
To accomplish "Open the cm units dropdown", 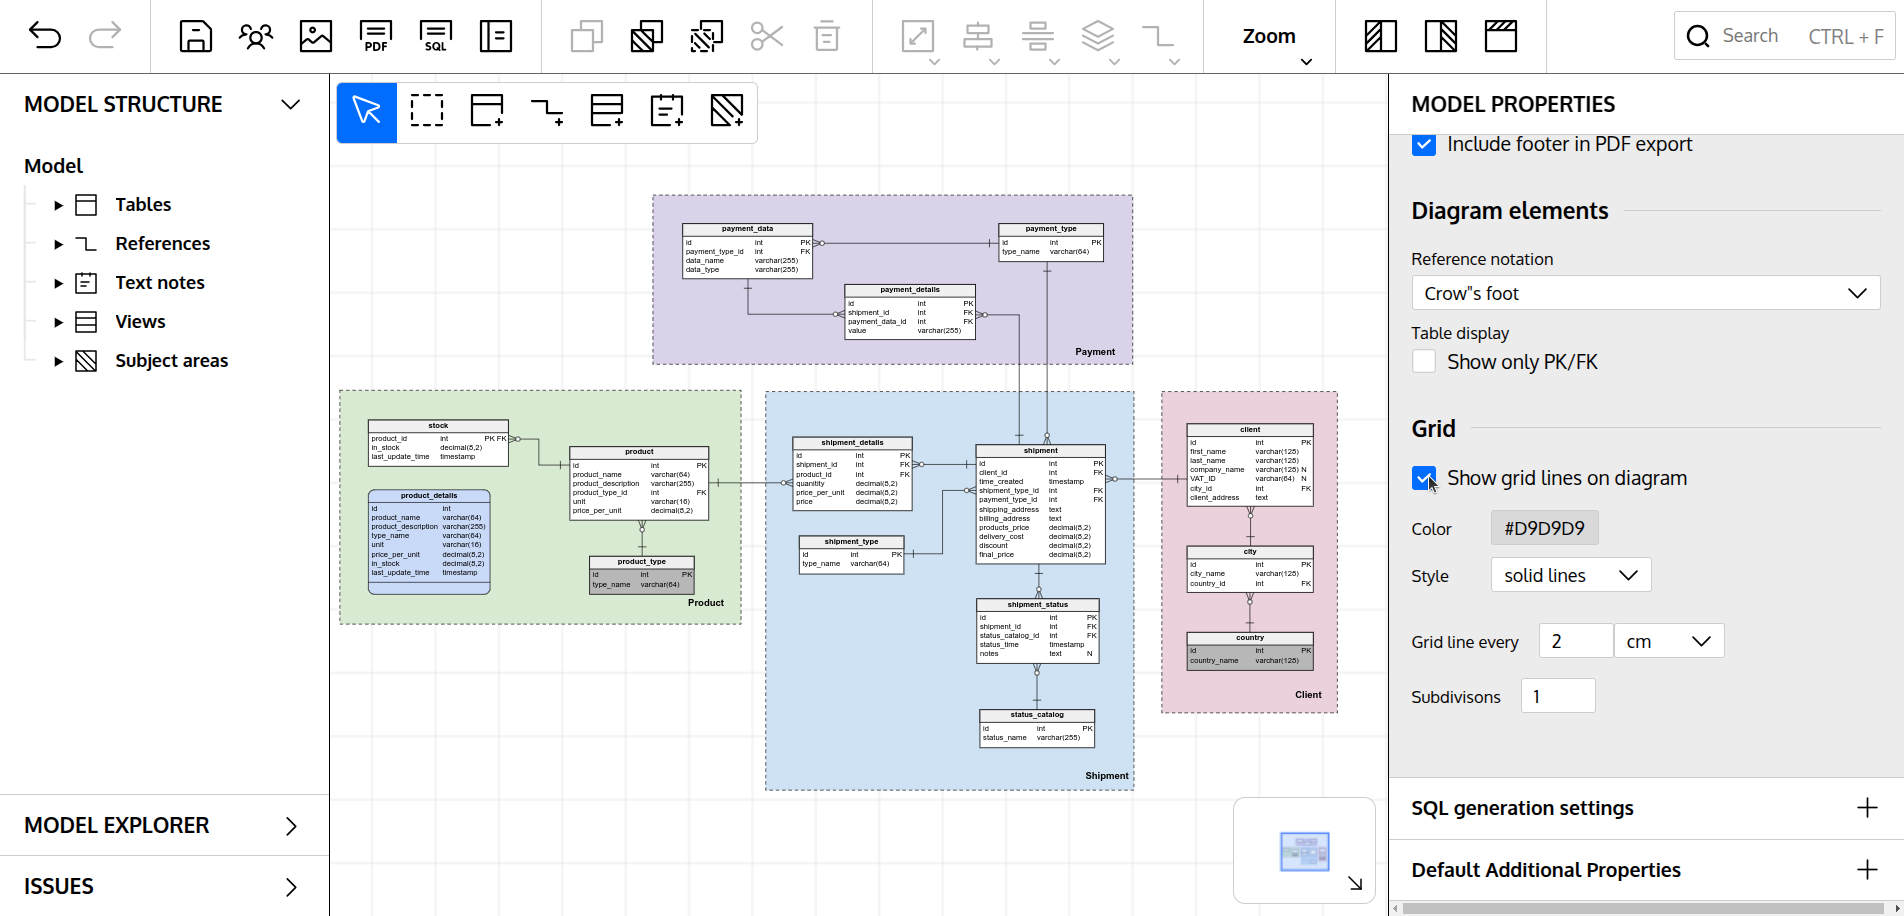I will (1669, 641).
